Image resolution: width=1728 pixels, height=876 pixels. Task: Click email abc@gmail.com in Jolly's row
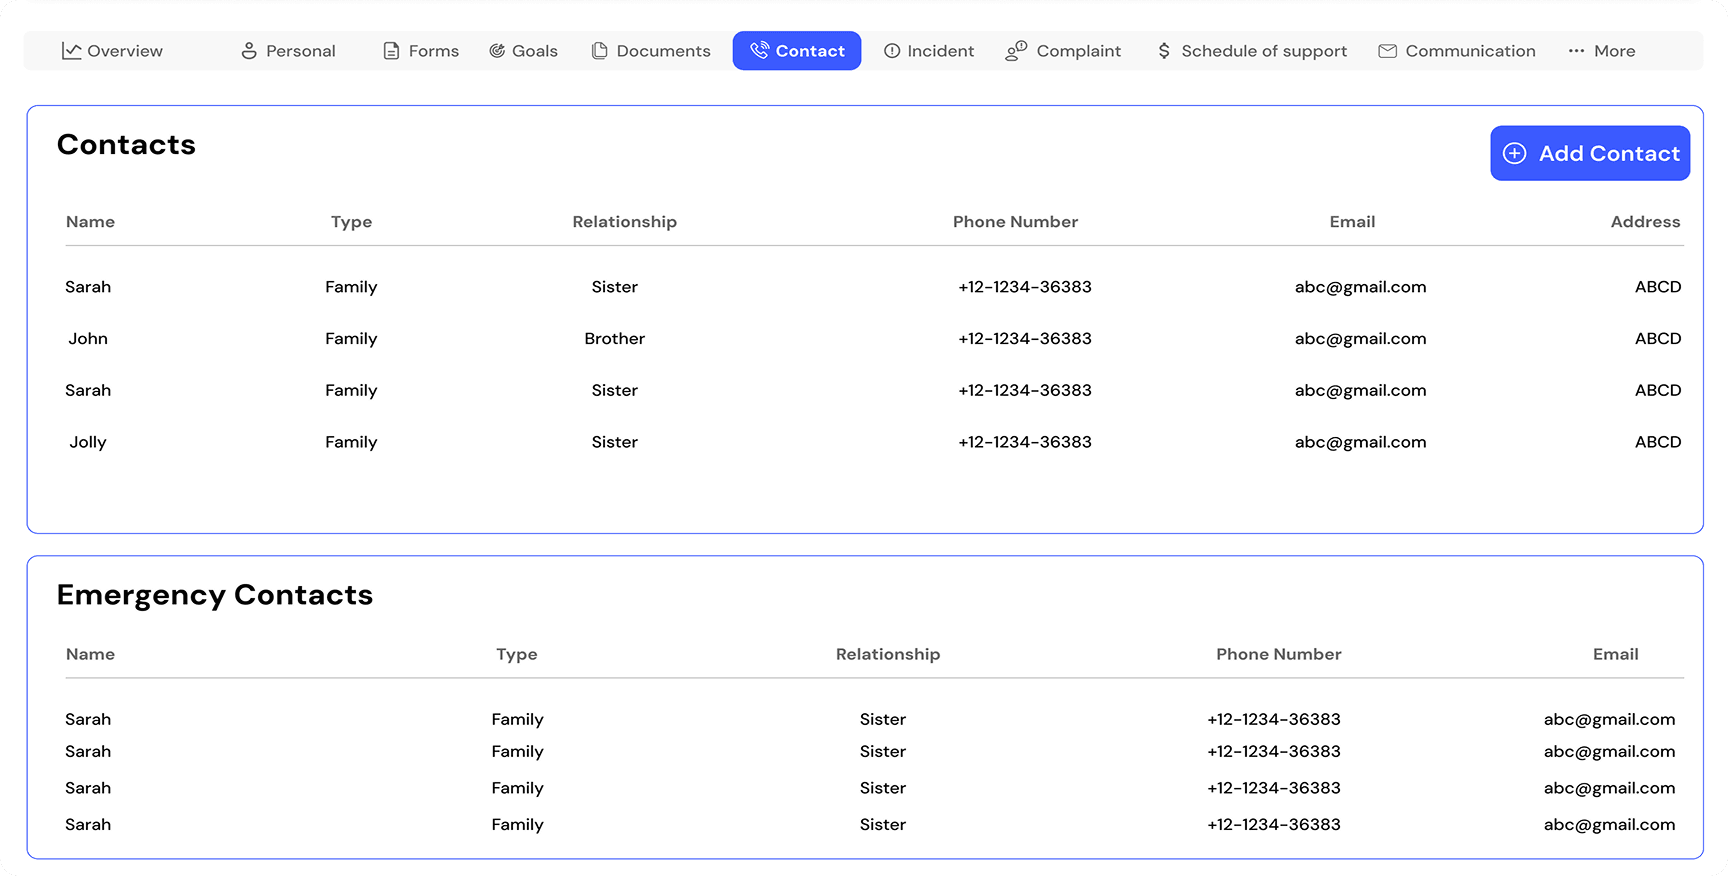[x=1360, y=442]
